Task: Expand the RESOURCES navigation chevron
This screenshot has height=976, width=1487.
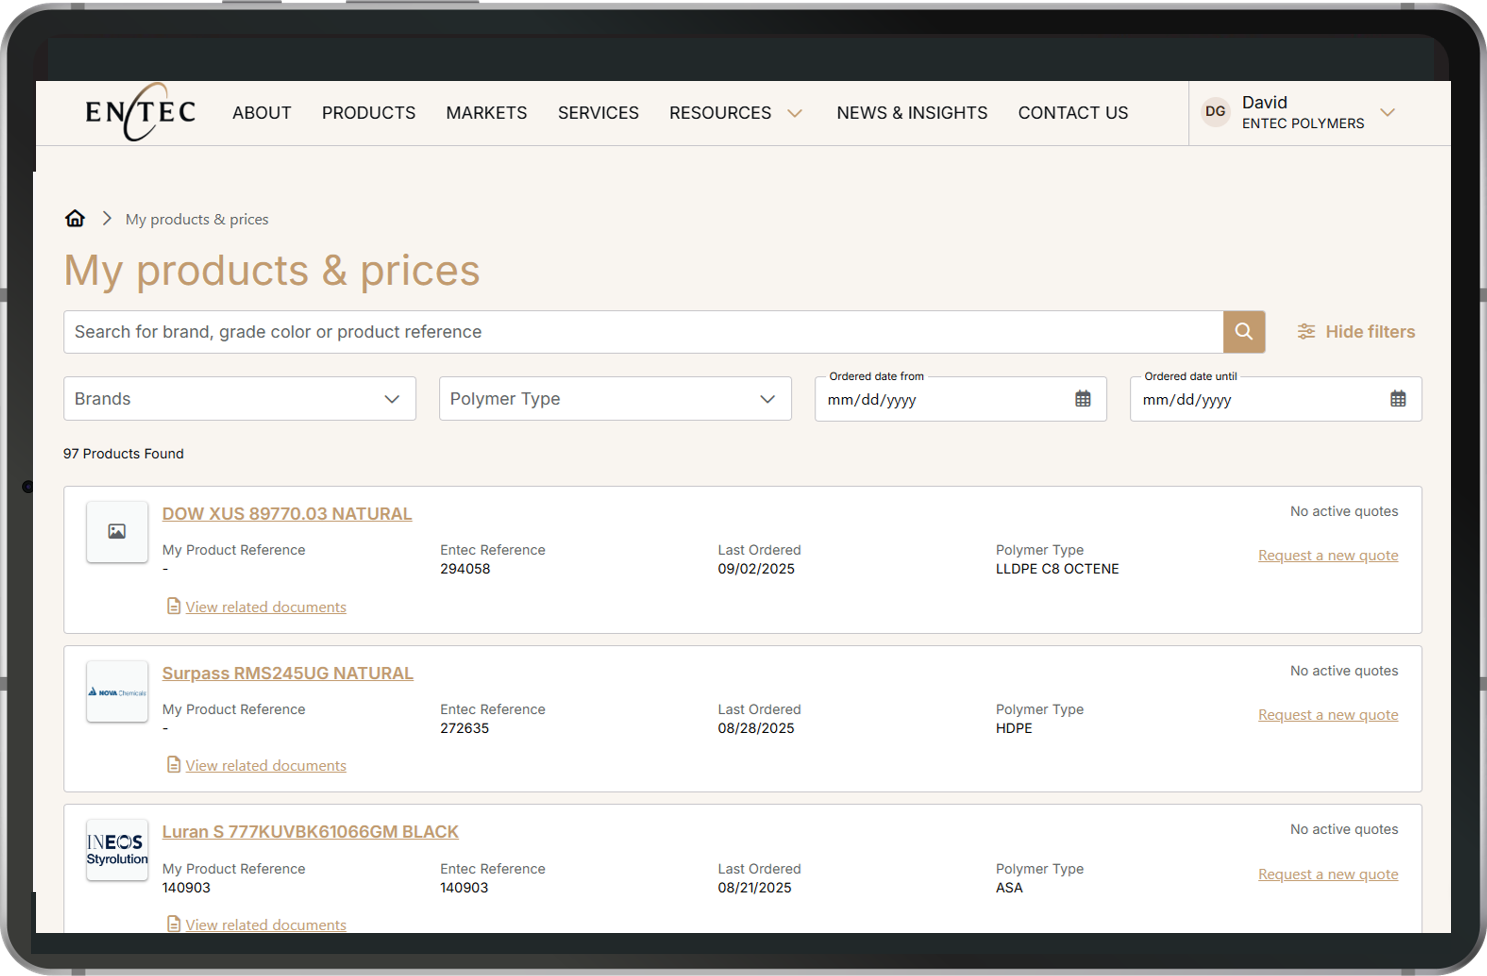Action: click(x=795, y=113)
